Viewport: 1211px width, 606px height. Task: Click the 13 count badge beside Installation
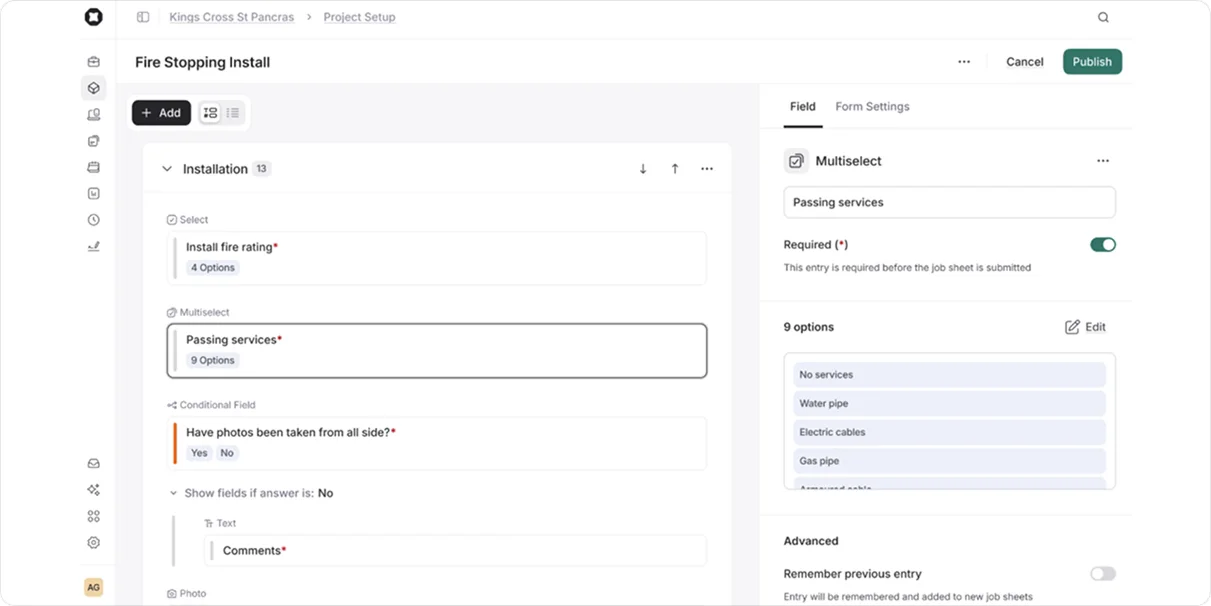(261, 169)
